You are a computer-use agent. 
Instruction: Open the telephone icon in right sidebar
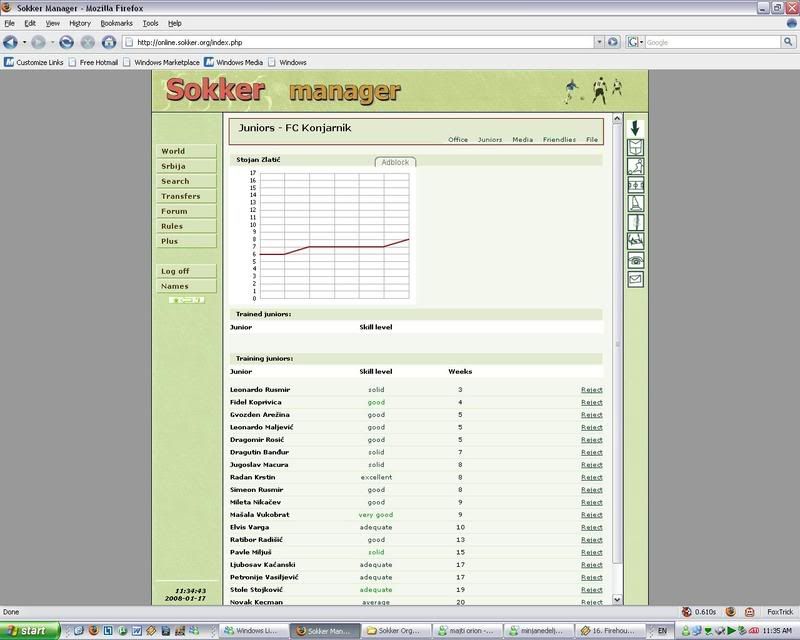point(635,260)
